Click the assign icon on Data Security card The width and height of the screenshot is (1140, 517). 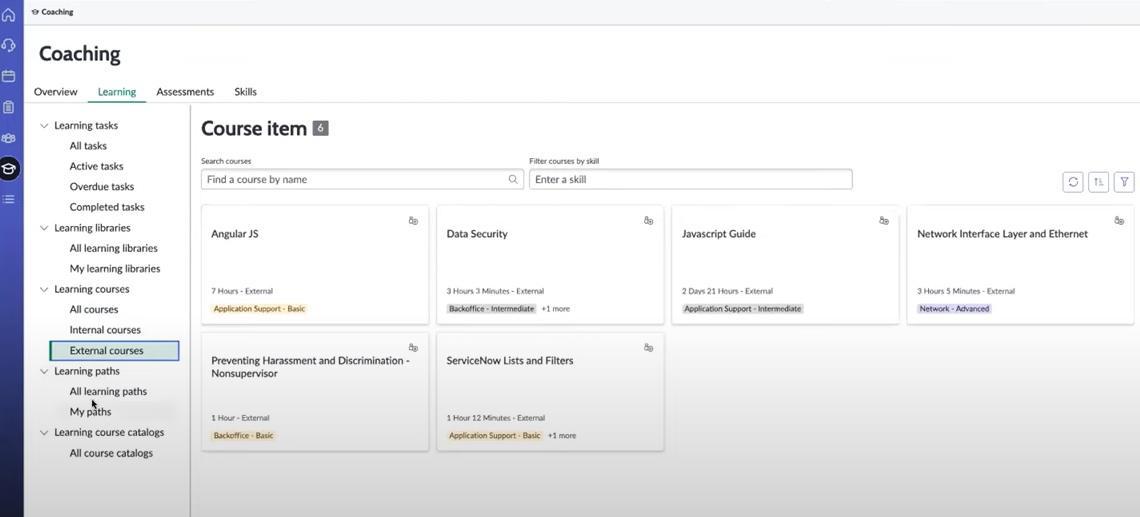click(649, 220)
